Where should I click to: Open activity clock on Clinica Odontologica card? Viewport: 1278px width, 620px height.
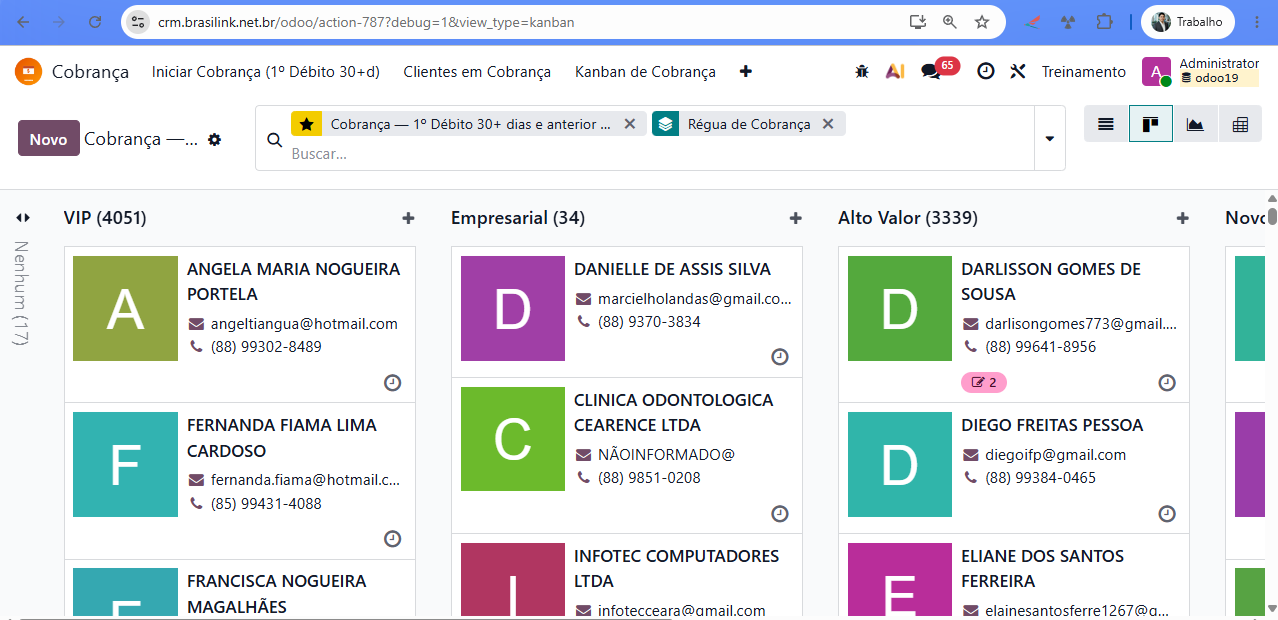(x=780, y=513)
